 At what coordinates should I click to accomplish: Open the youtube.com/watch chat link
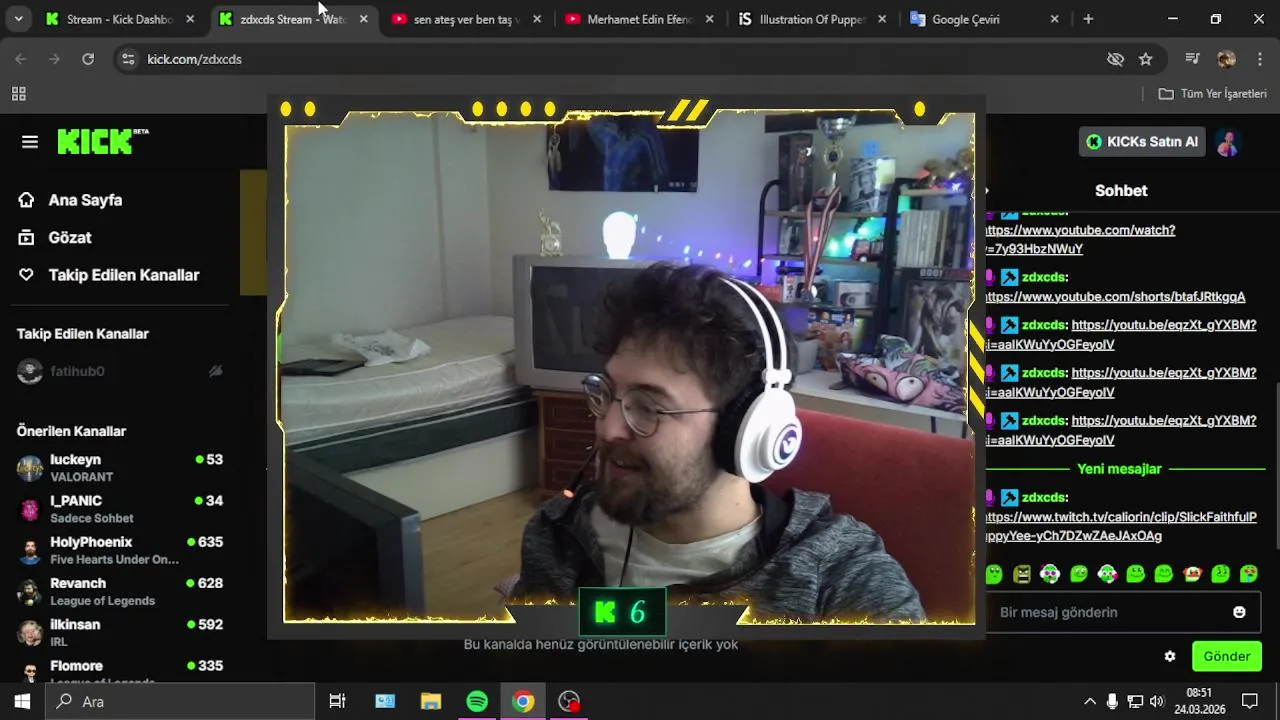tap(1080, 239)
